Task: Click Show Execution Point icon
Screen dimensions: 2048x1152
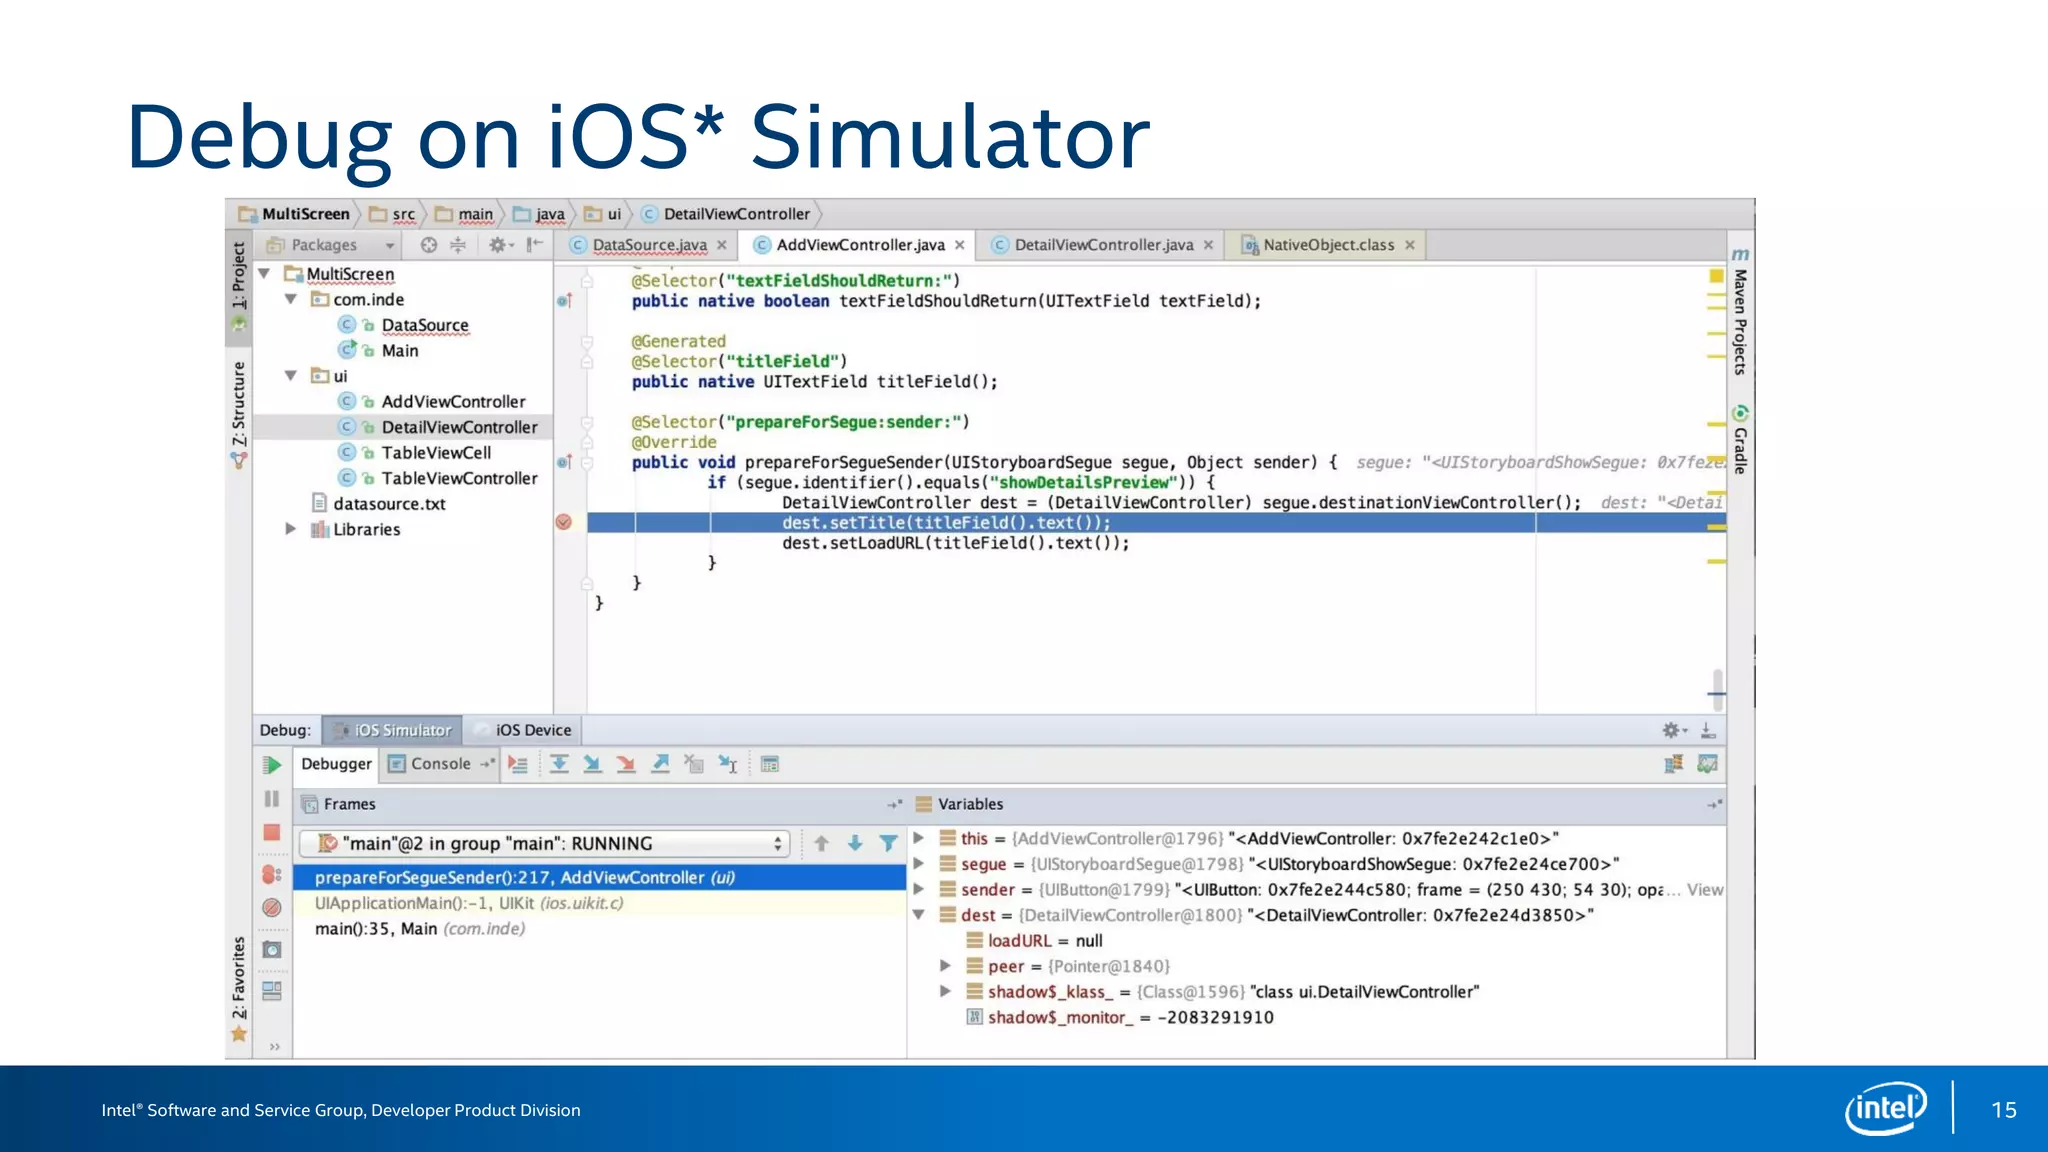Action: pos(518,765)
